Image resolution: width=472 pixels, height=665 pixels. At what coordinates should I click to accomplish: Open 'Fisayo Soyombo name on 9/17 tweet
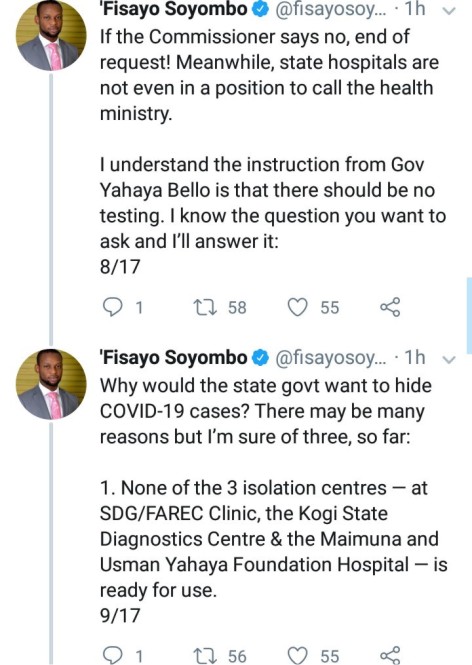(x=173, y=358)
